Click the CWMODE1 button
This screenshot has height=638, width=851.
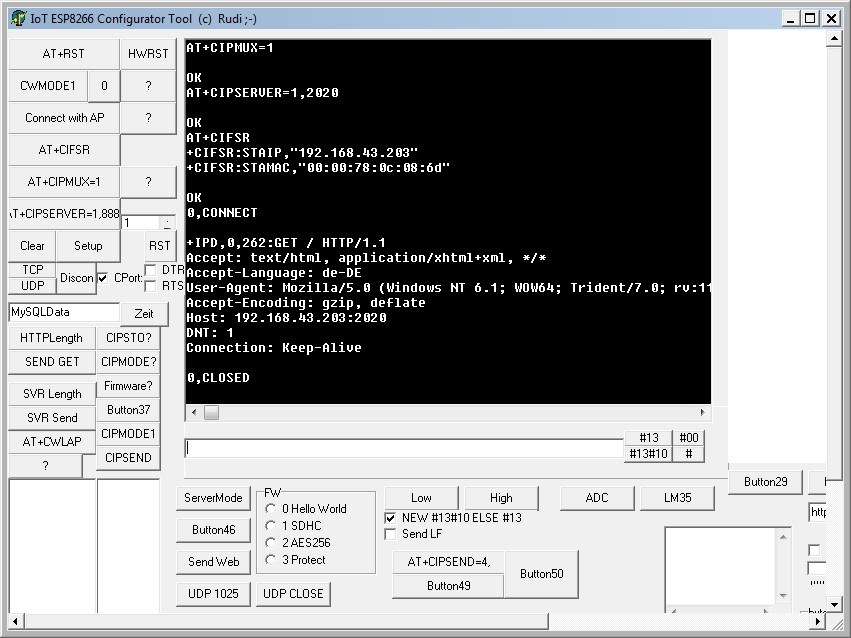[x=48, y=86]
